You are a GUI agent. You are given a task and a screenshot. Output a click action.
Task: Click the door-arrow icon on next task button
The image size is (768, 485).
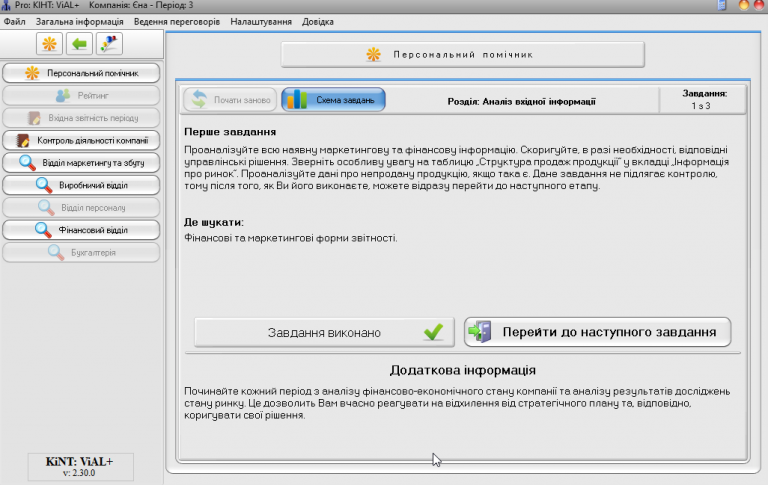point(480,332)
